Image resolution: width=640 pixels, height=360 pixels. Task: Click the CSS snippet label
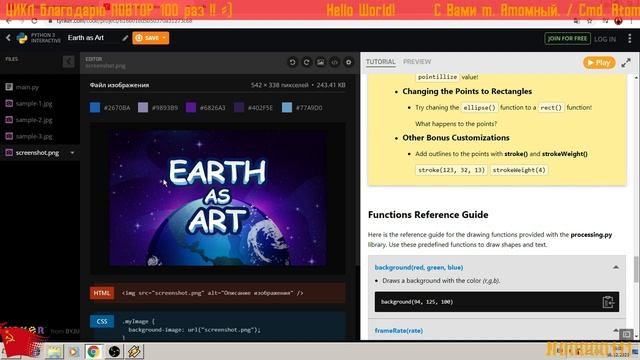click(x=102, y=321)
